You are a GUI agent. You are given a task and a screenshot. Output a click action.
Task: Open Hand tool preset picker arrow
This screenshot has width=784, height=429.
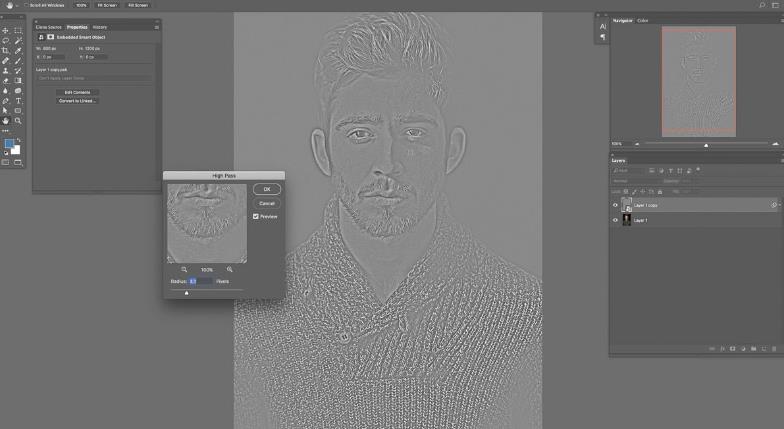[x=17, y=5]
